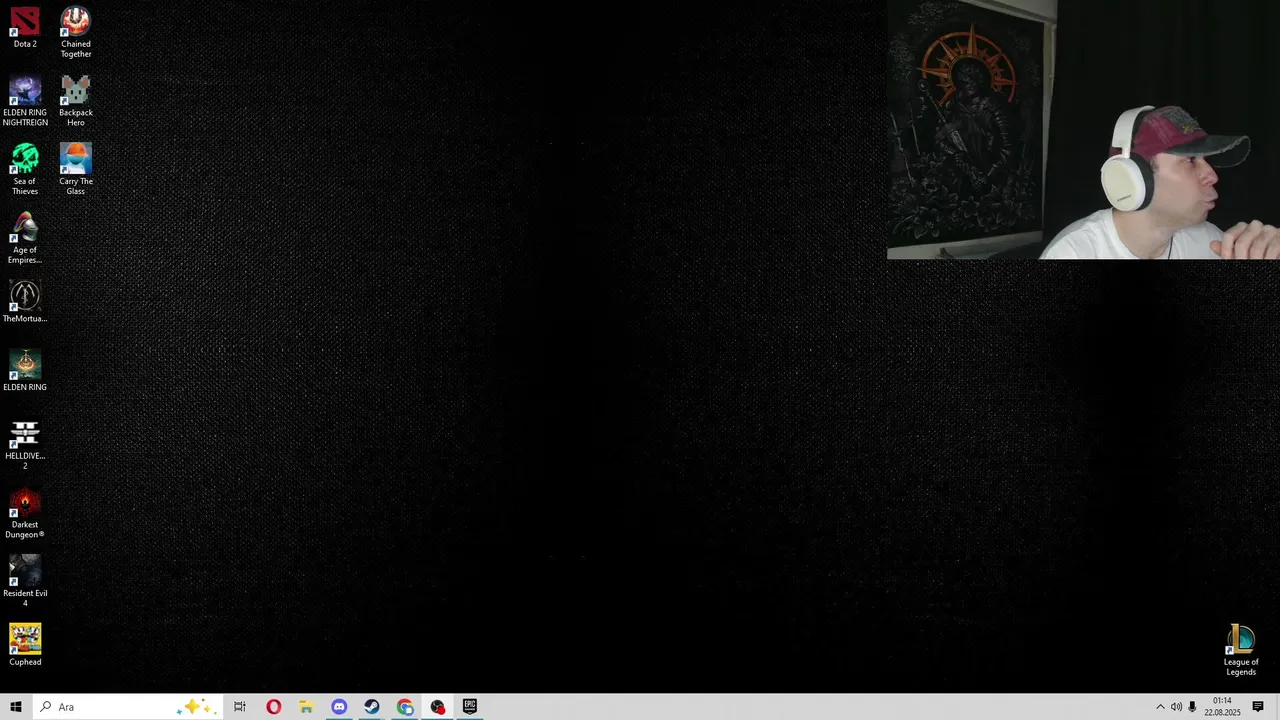Open Discord from the taskbar
1280x720 pixels.
(x=339, y=707)
